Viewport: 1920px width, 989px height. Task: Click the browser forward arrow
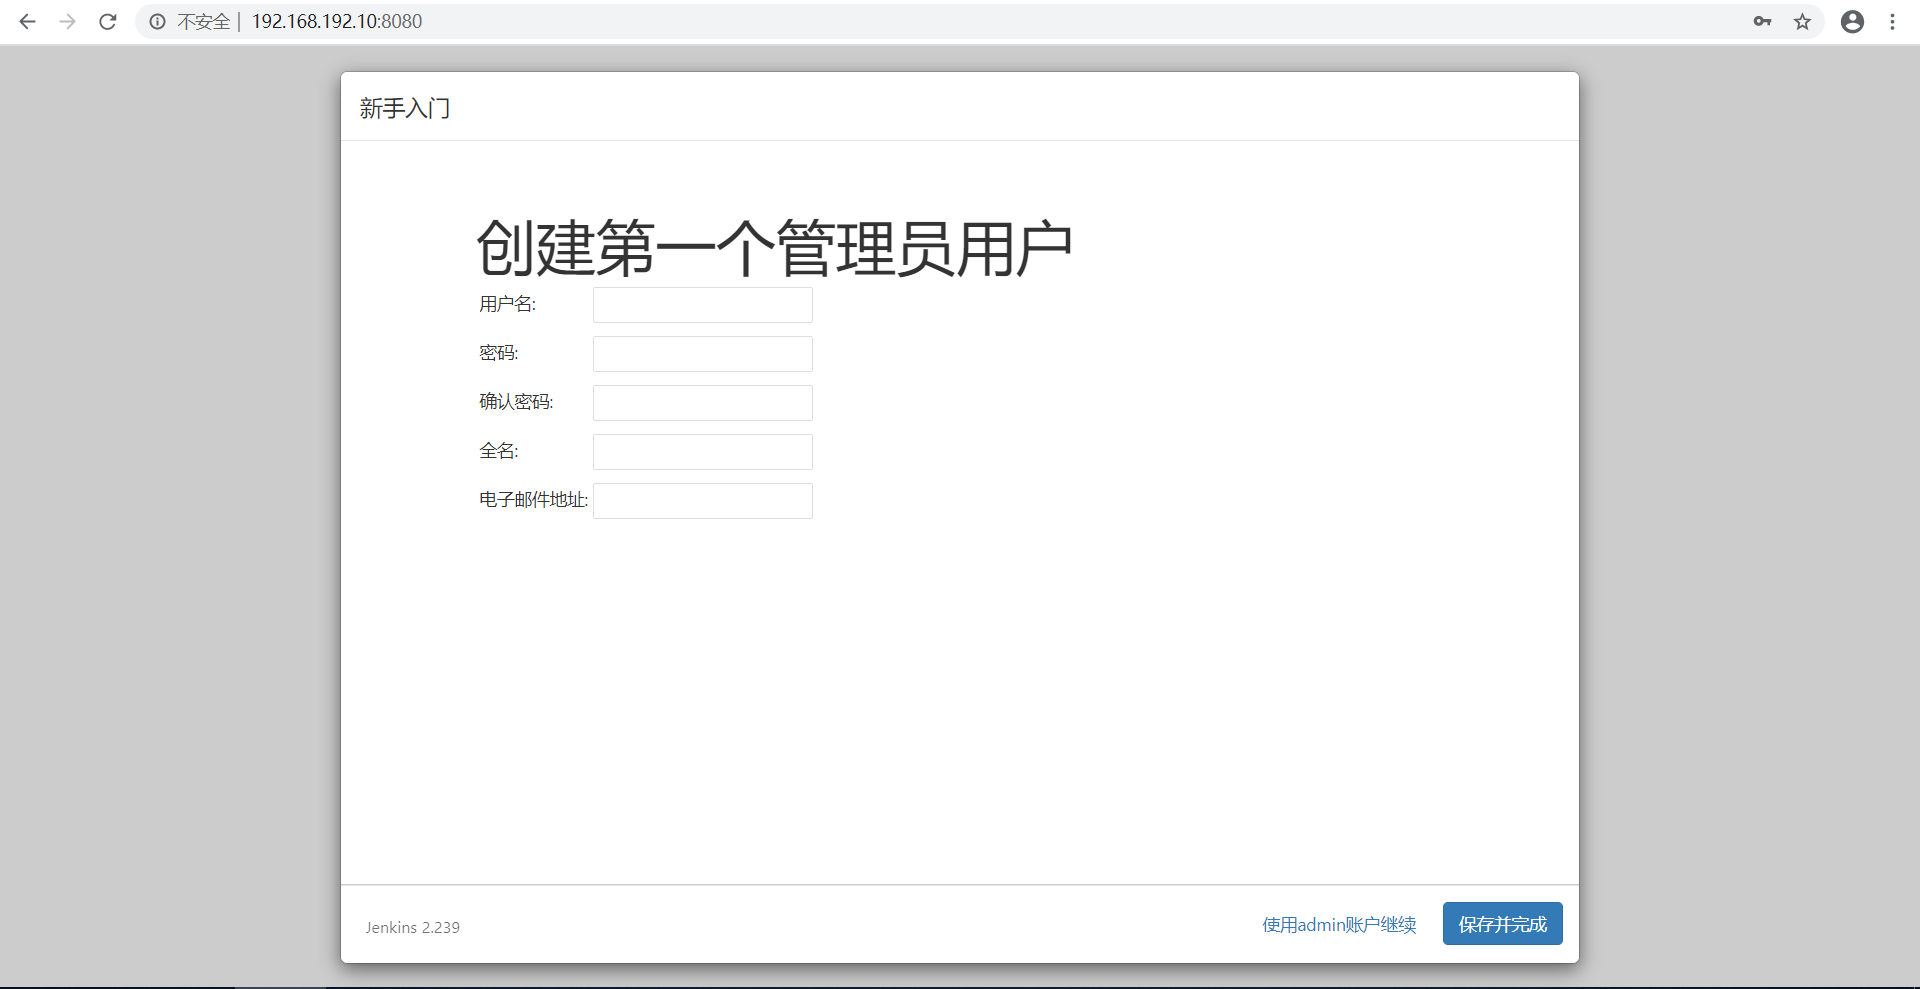pyautogui.click(x=68, y=21)
